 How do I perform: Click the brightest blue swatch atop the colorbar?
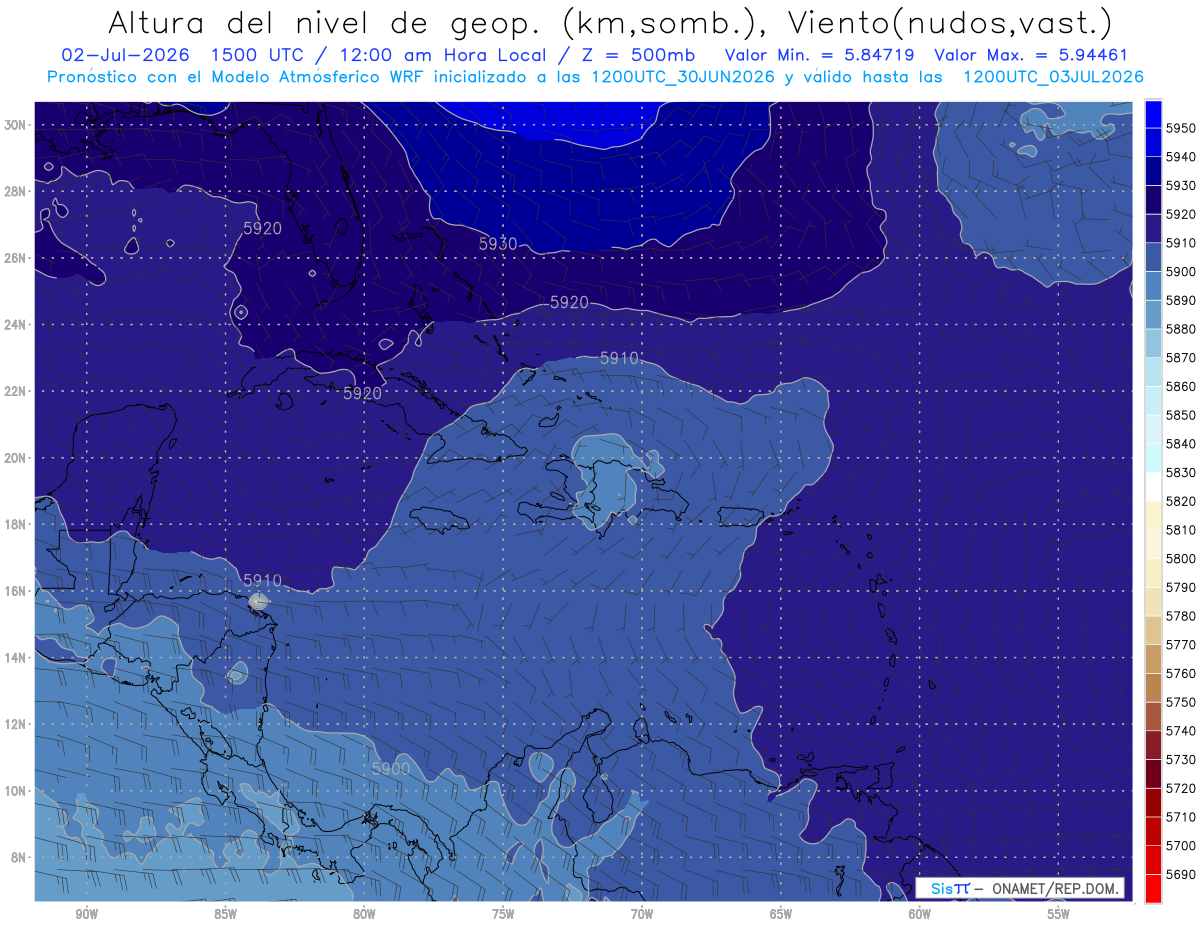pos(1153,113)
